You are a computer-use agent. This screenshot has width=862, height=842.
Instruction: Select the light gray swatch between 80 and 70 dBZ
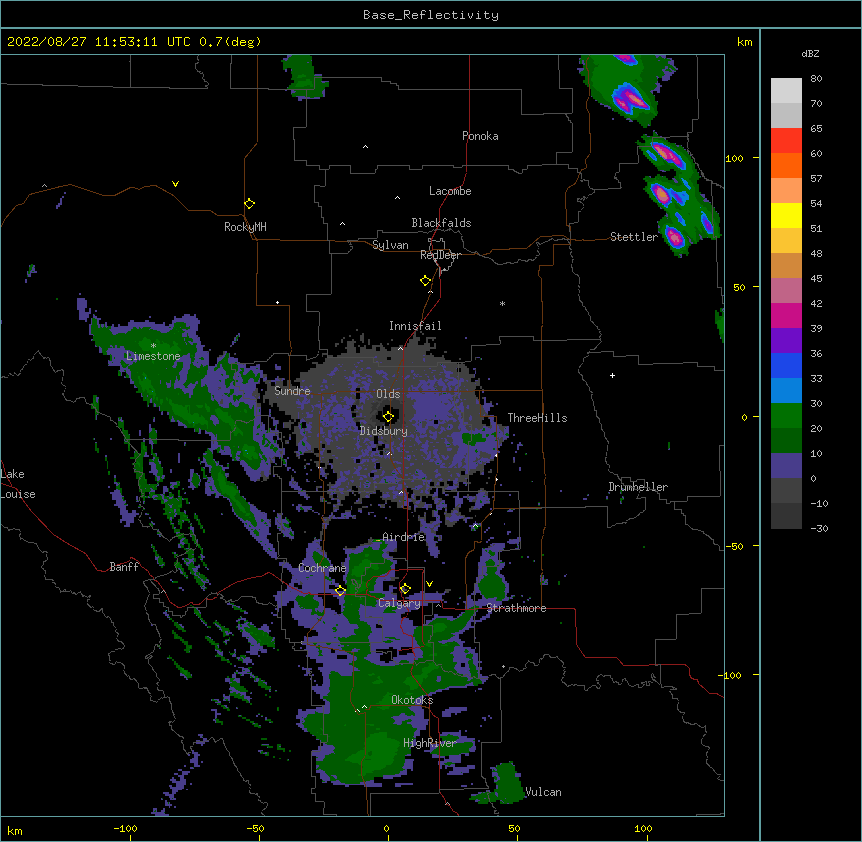pos(786,91)
